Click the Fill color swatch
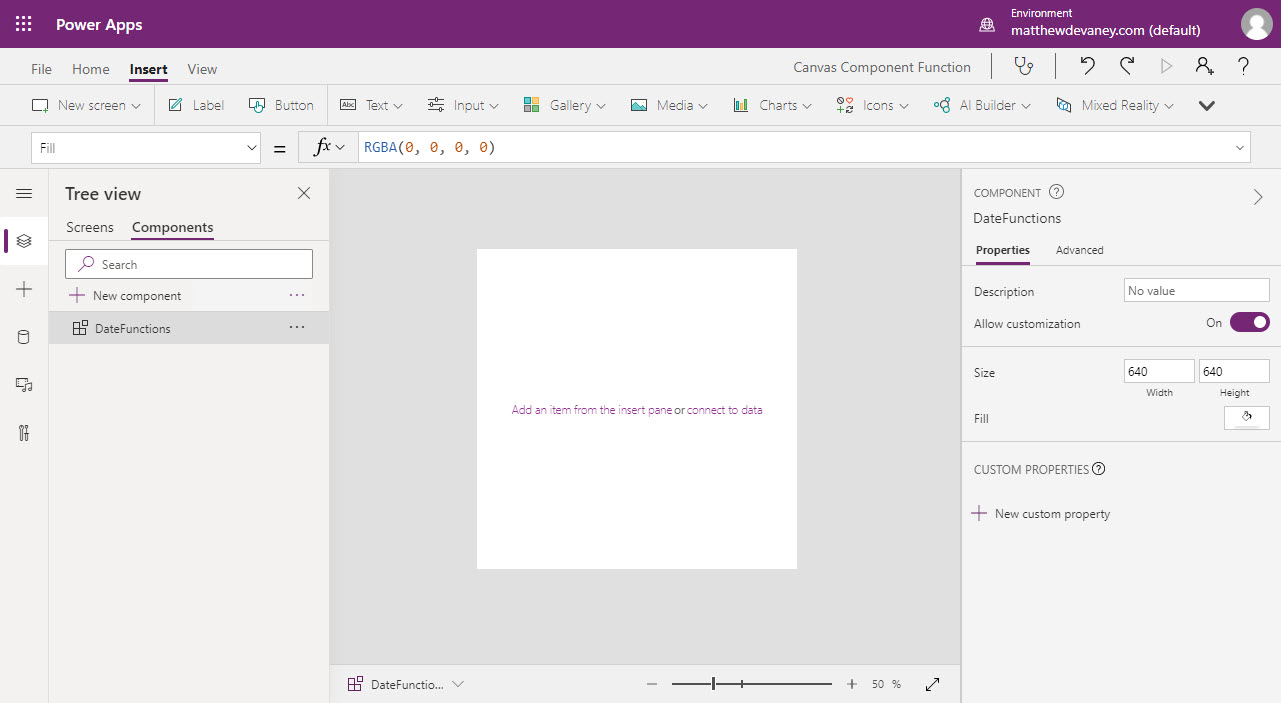 1246,418
